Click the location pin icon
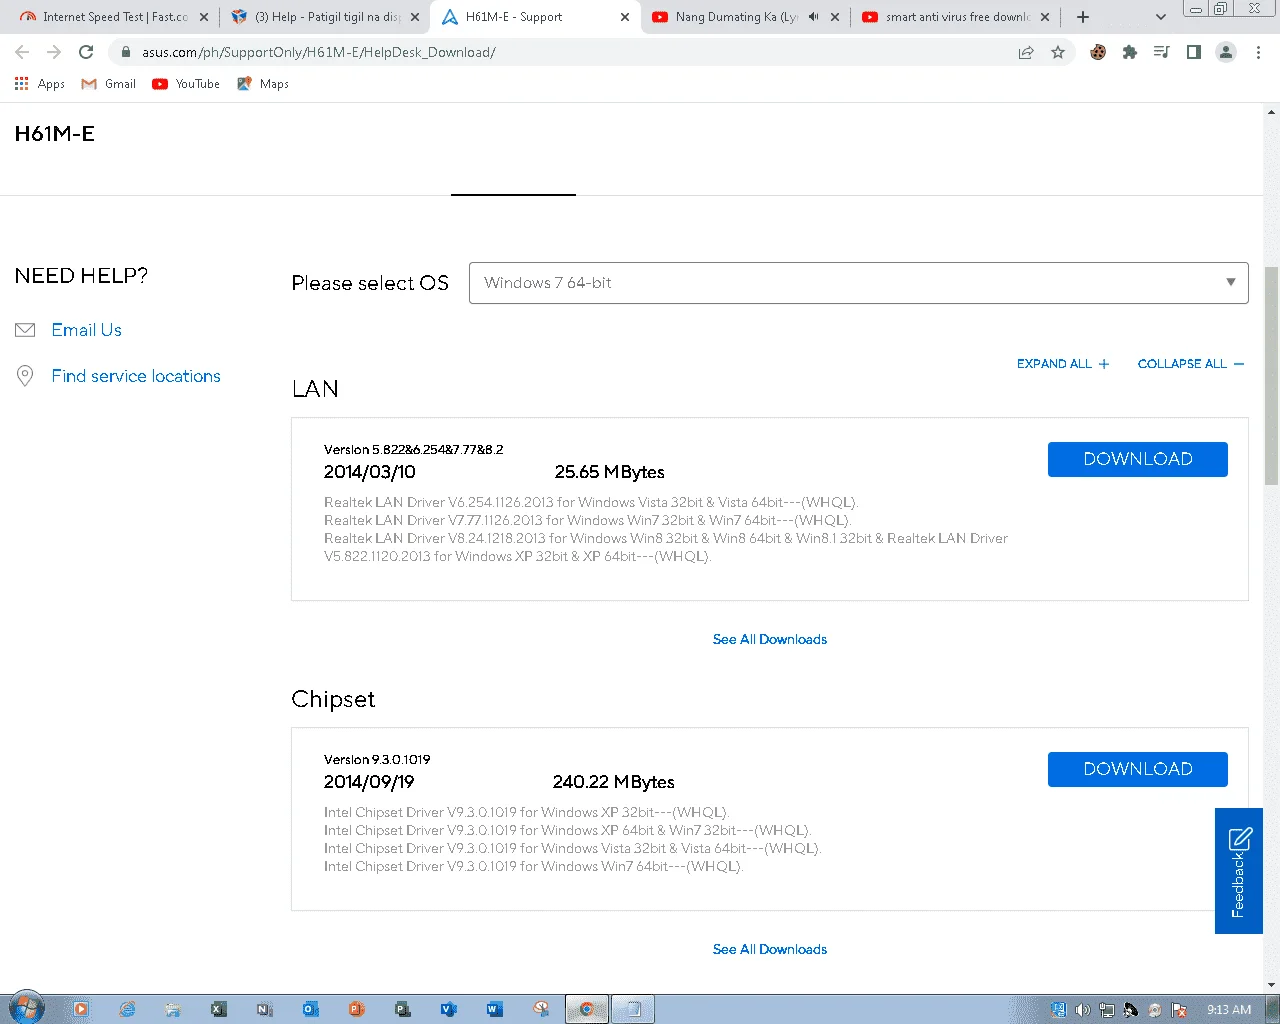This screenshot has width=1280, height=1024. pos(26,376)
